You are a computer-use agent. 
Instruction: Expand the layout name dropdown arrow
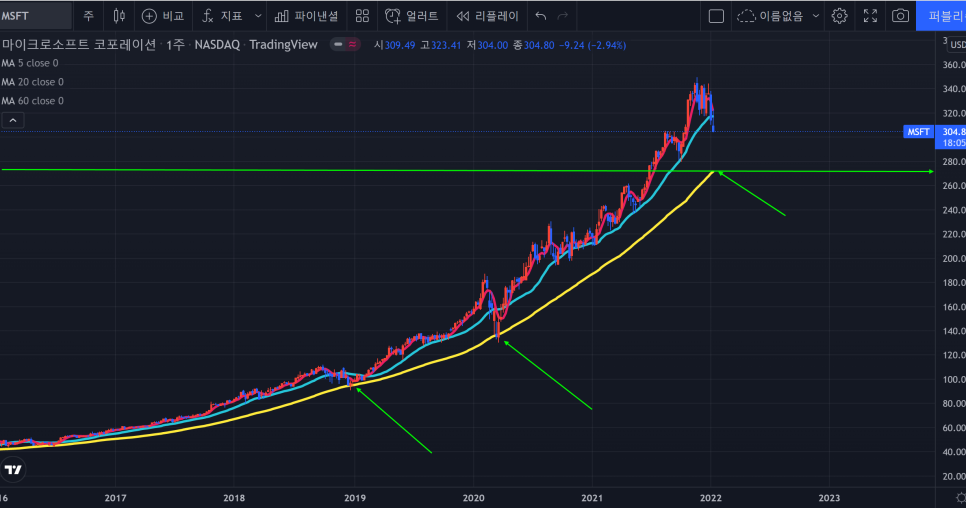click(x=816, y=16)
